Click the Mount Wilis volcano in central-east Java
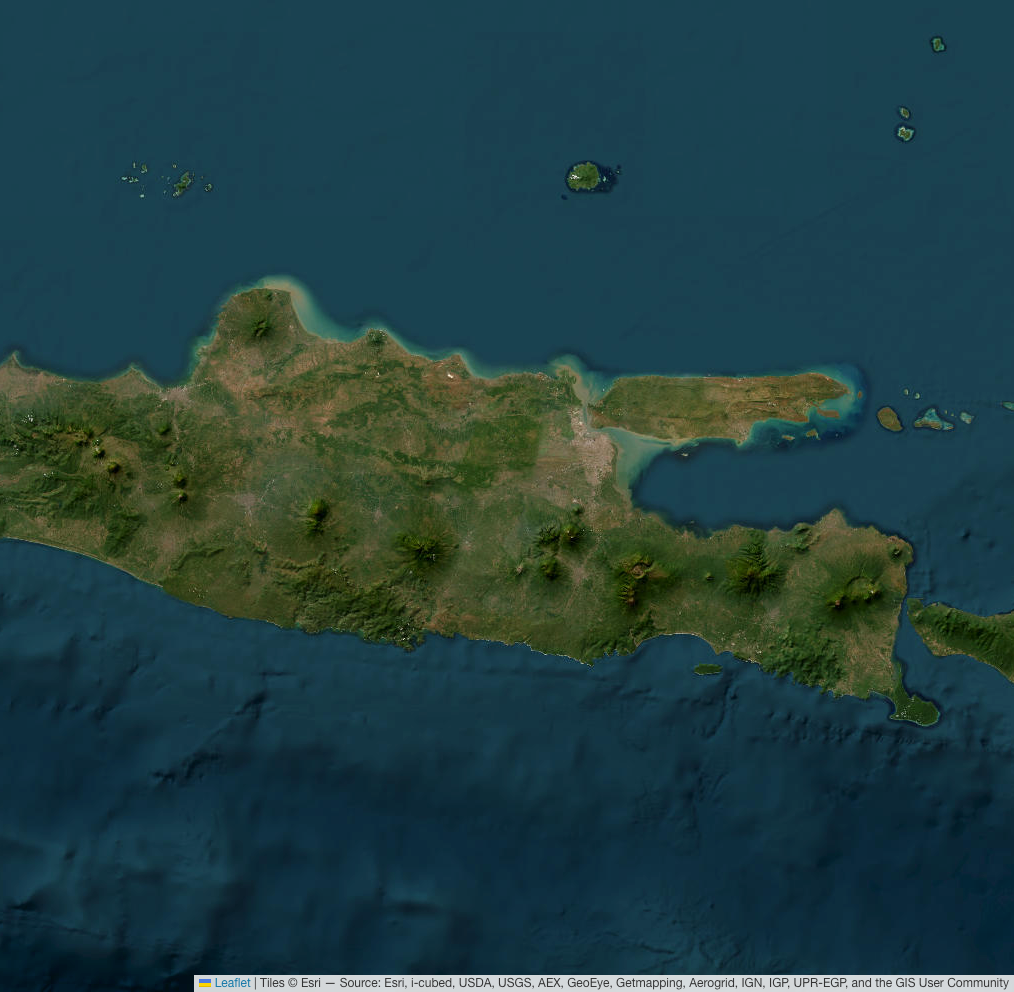The height and width of the screenshot is (992, 1014). (424, 546)
